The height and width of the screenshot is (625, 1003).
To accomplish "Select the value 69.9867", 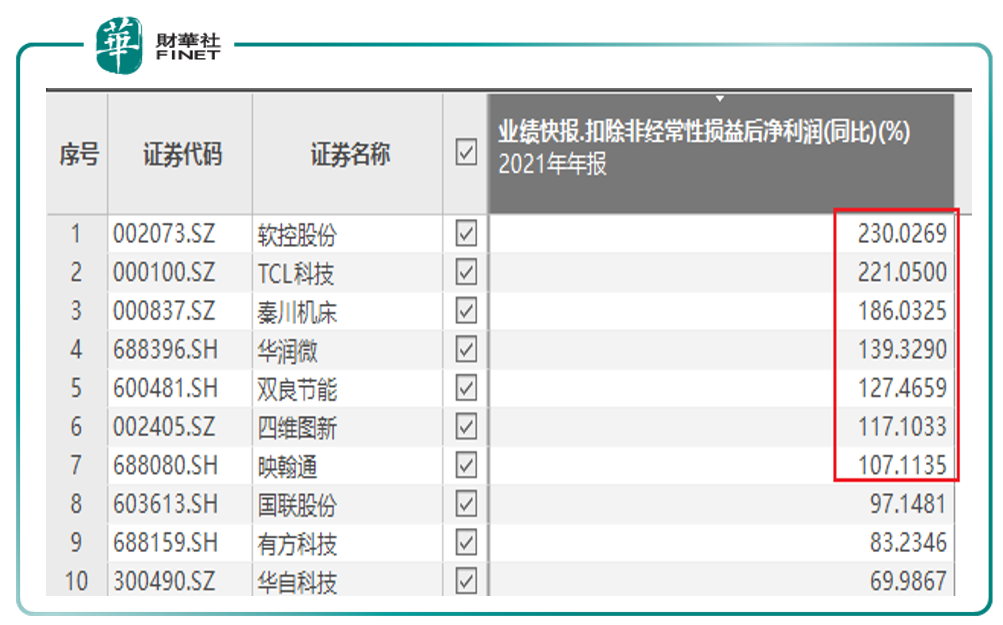I will 908,581.
